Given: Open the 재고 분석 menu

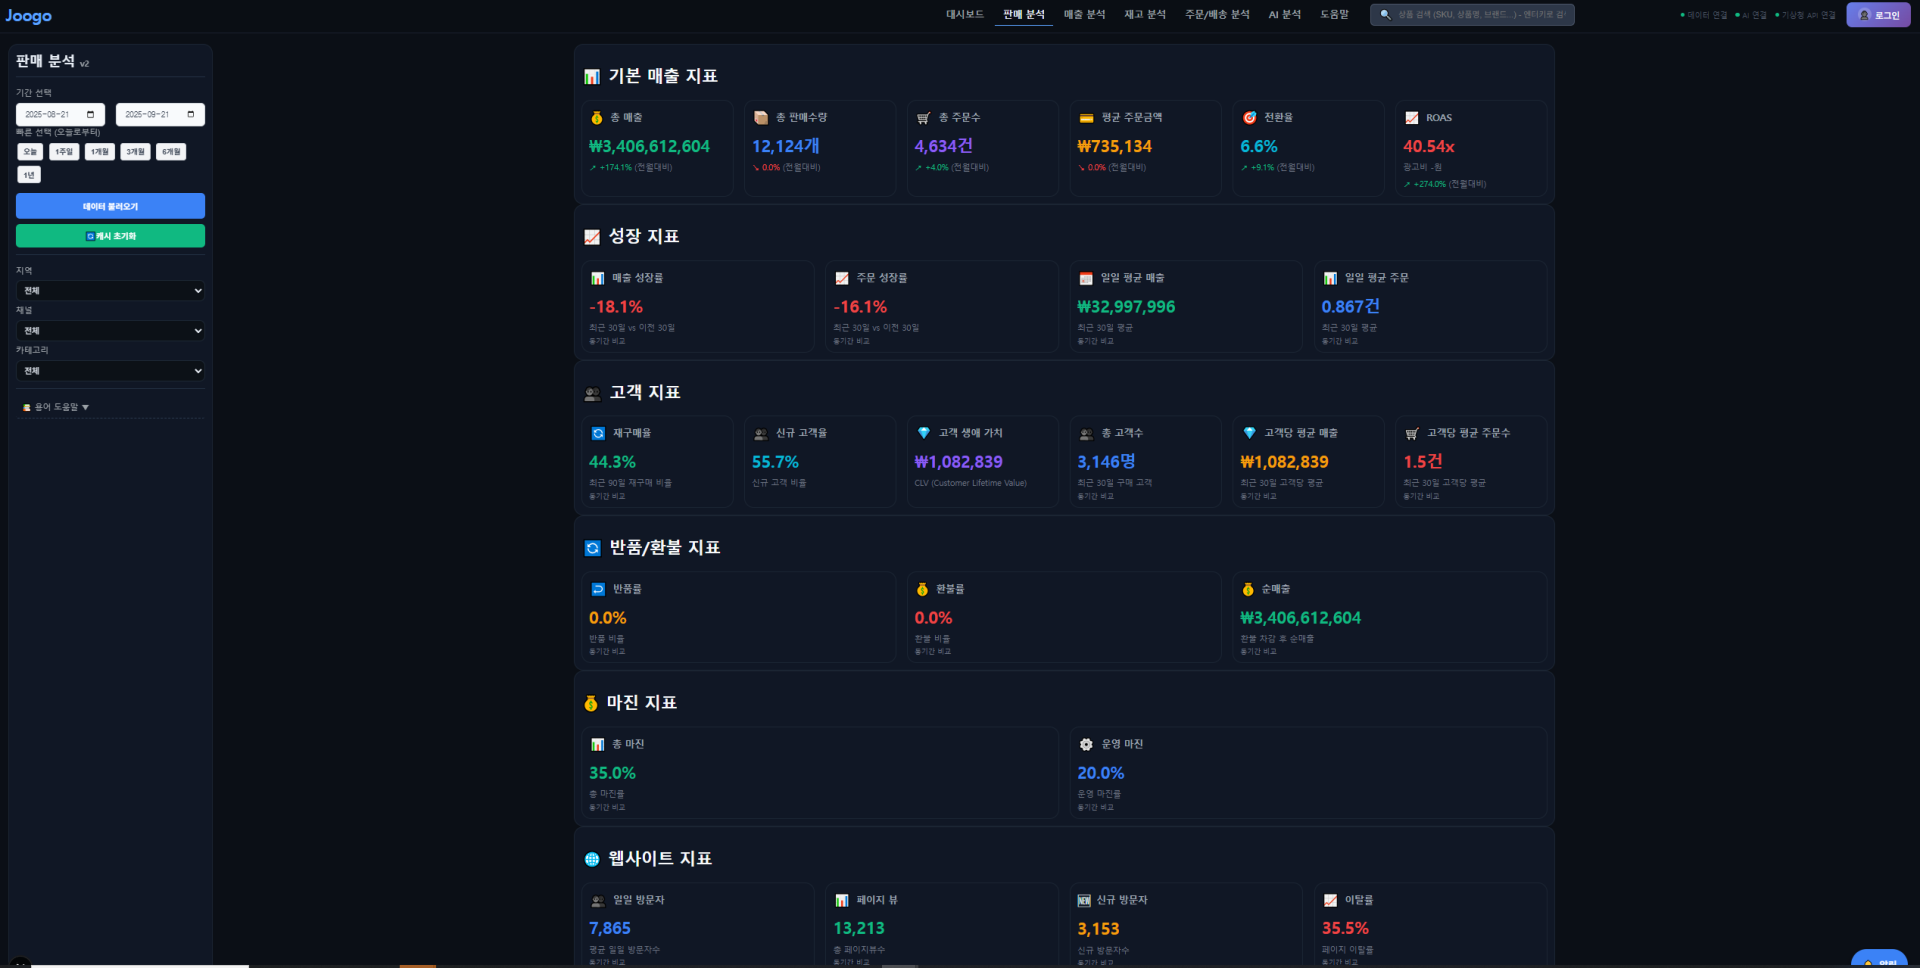Looking at the screenshot, I should tap(1145, 15).
